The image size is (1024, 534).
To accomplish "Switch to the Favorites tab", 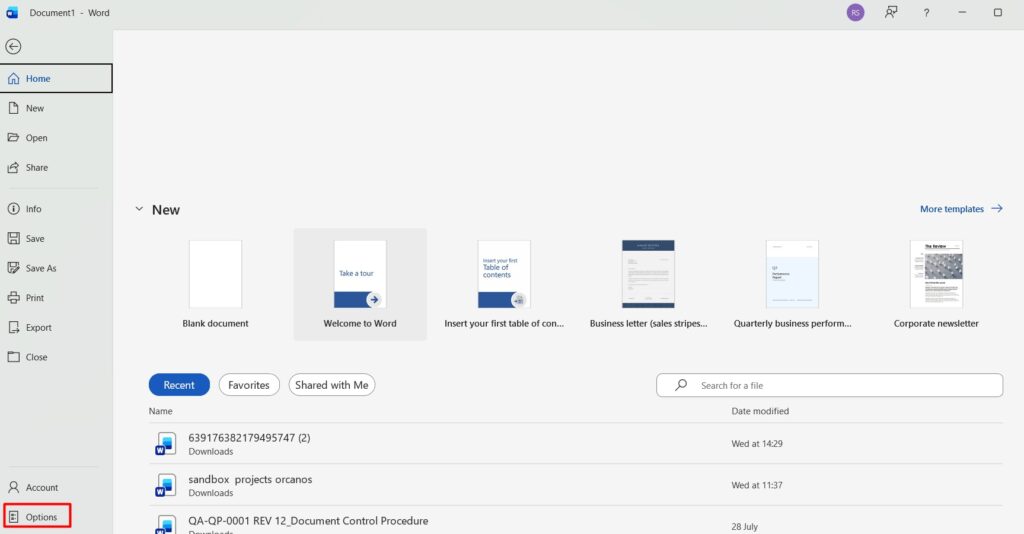I will pos(249,385).
